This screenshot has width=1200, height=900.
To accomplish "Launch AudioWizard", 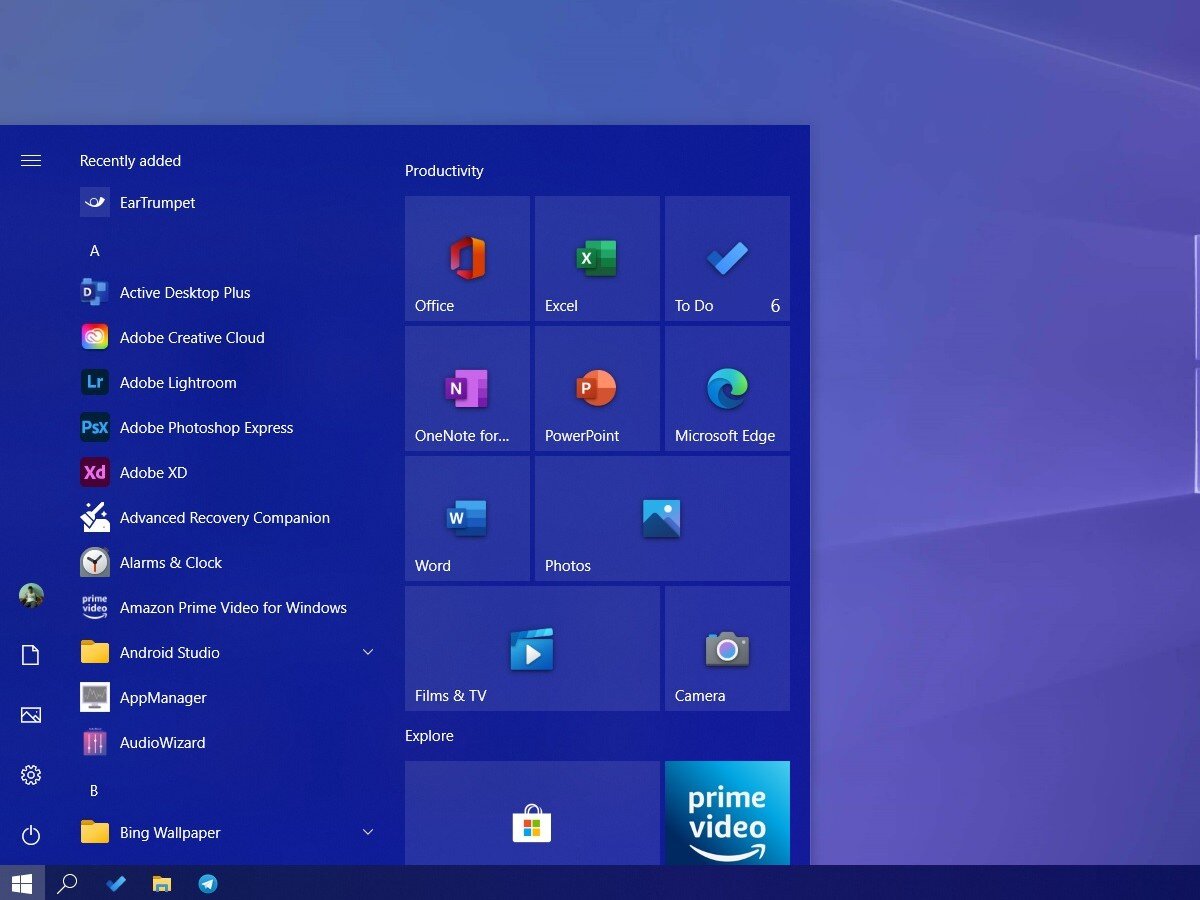I will (228, 742).
